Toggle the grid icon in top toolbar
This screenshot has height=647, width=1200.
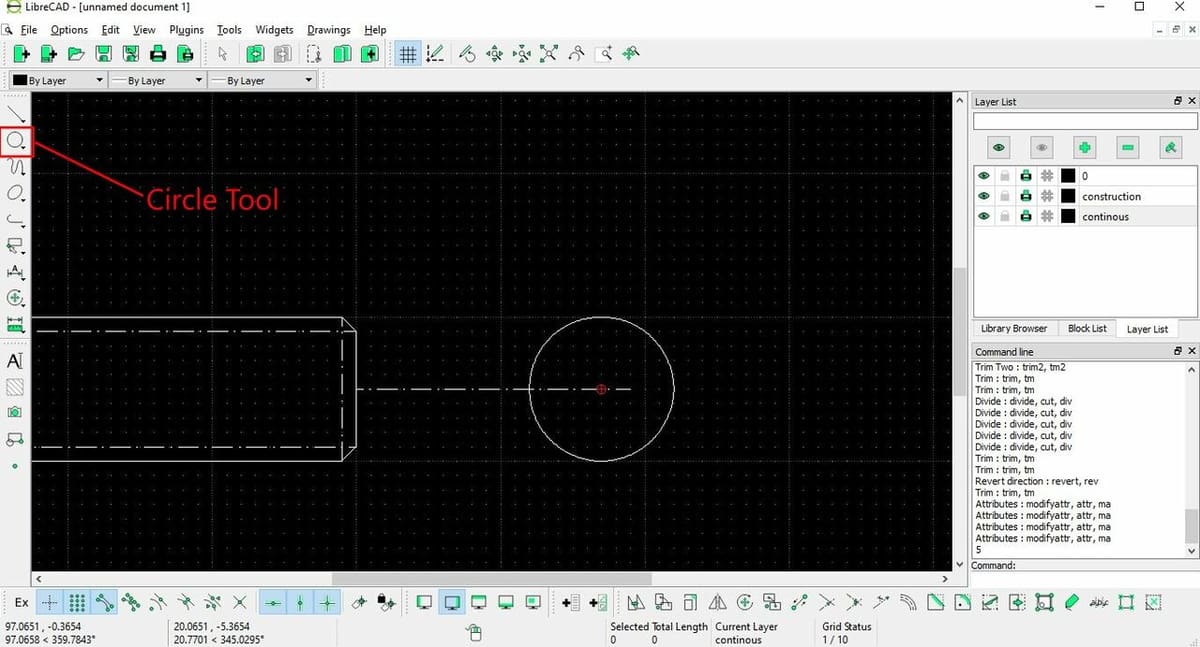(407, 54)
